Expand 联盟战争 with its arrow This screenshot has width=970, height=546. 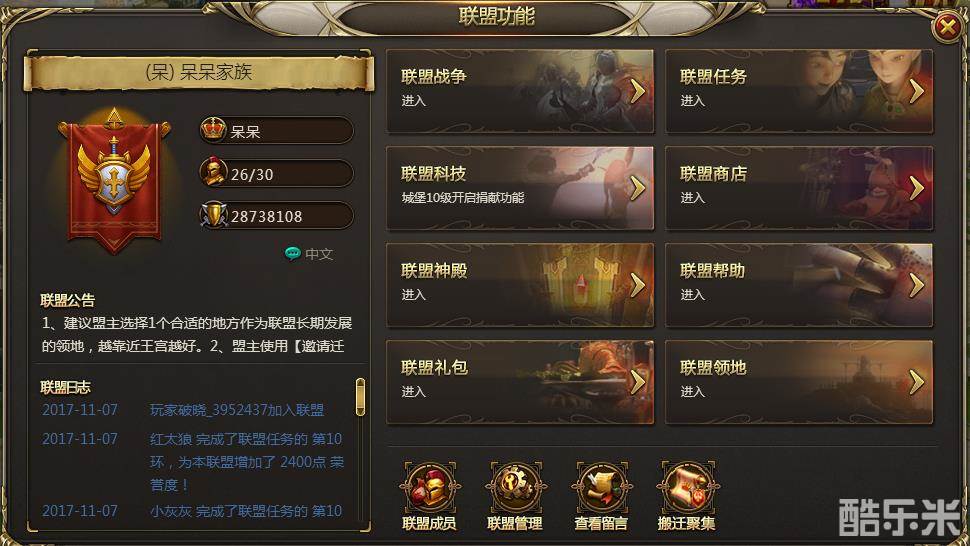pyautogui.click(x=638, y=91)
